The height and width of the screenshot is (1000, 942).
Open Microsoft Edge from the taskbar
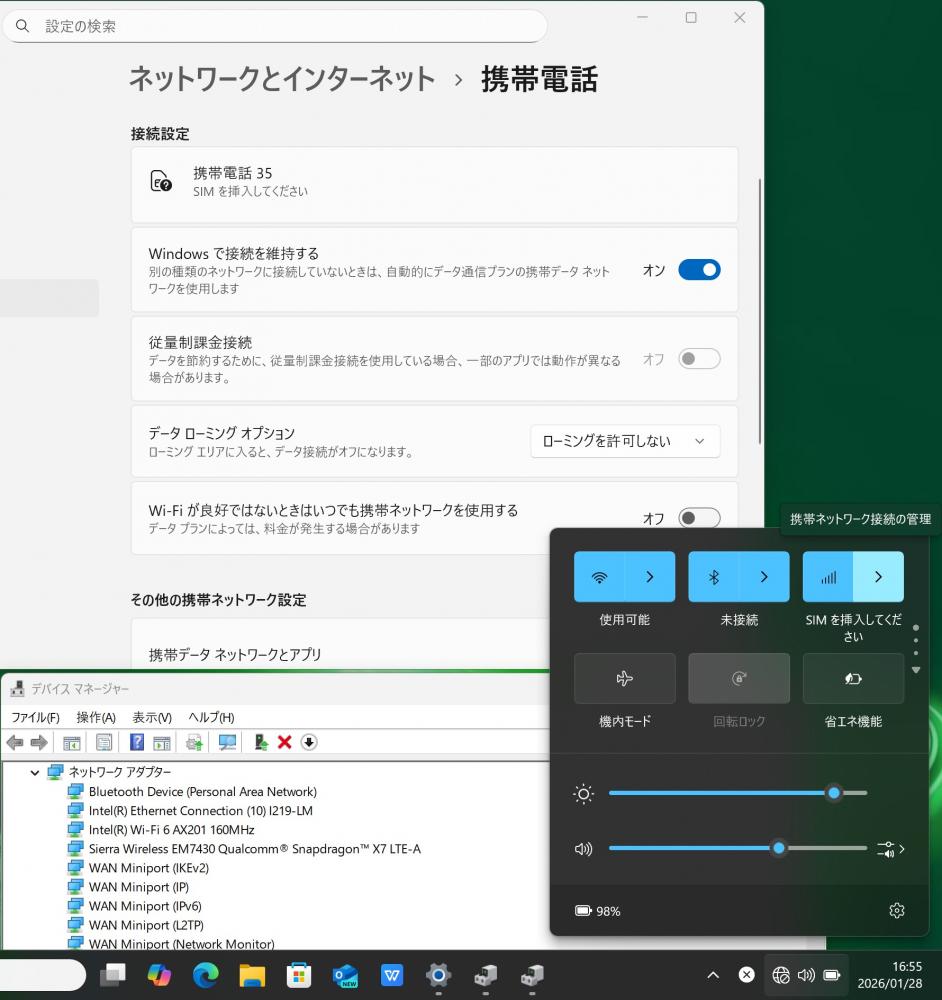205,975
